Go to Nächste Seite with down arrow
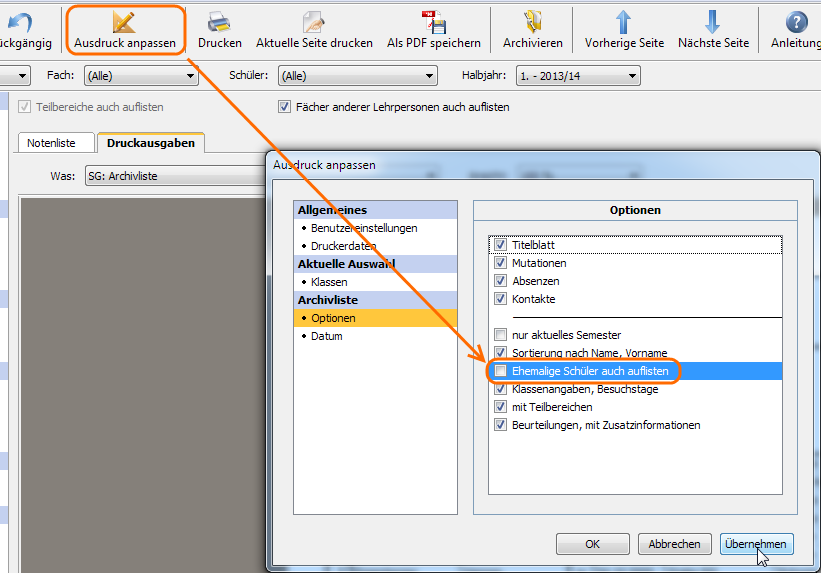821x573 pixels. [713, 22]
